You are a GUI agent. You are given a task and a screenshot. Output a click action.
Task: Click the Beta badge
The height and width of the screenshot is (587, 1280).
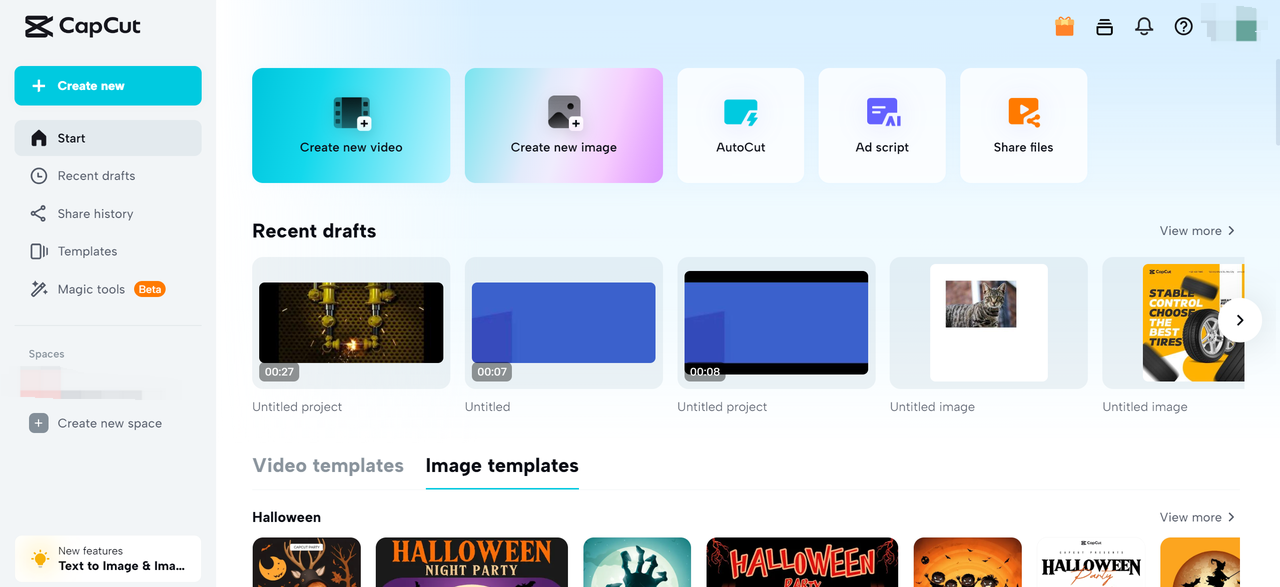pos(150,289)
